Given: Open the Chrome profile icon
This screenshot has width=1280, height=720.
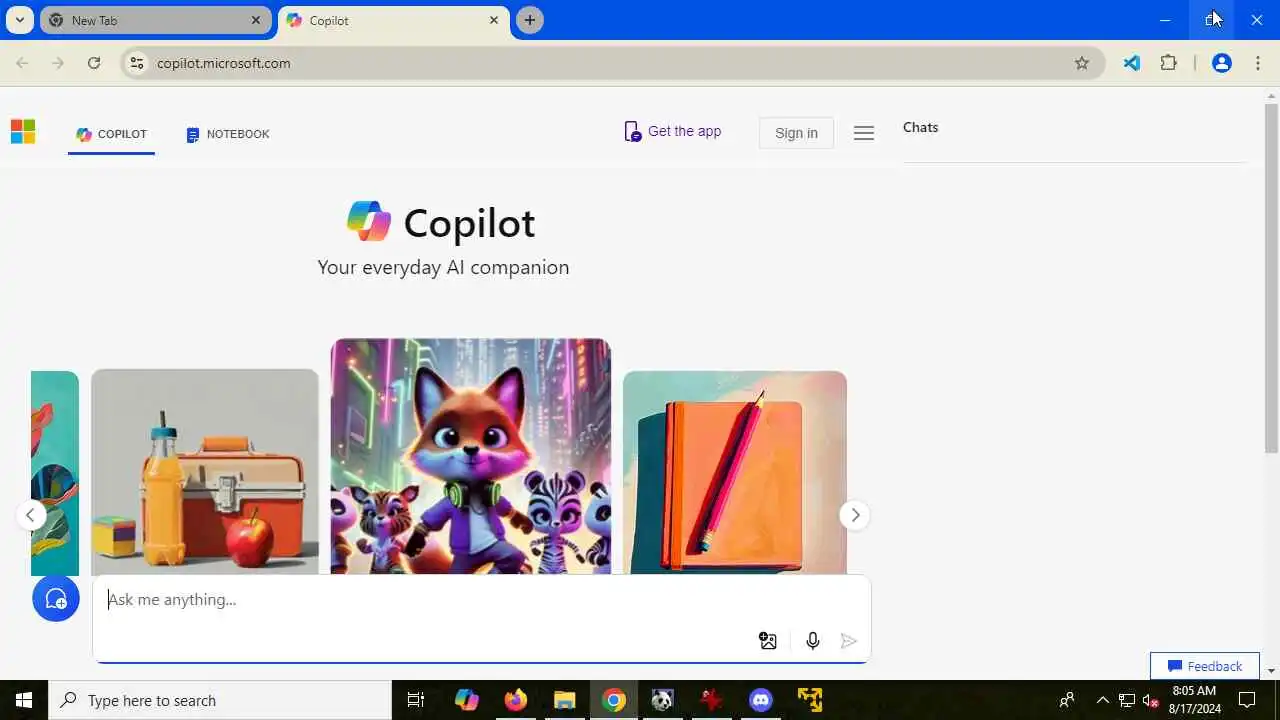Looking at the screenshot, I should (1221, 63).
